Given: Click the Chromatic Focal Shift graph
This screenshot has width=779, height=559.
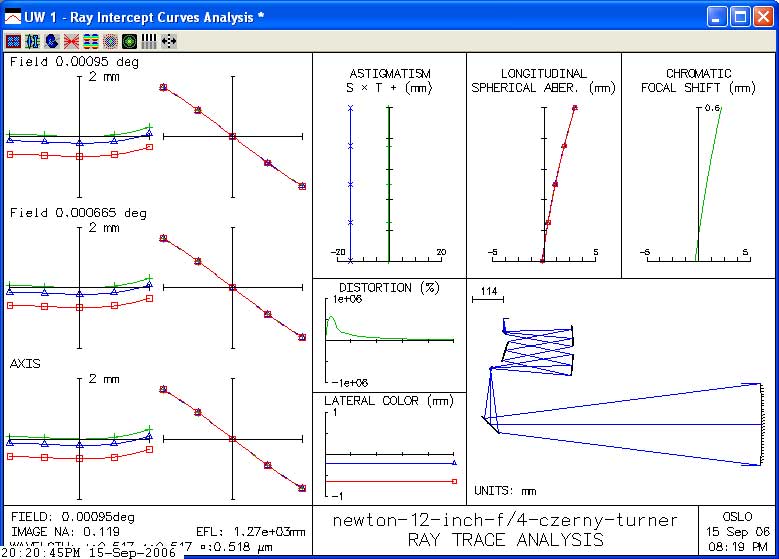Looking at the screenshot, I should click(698, 180).
